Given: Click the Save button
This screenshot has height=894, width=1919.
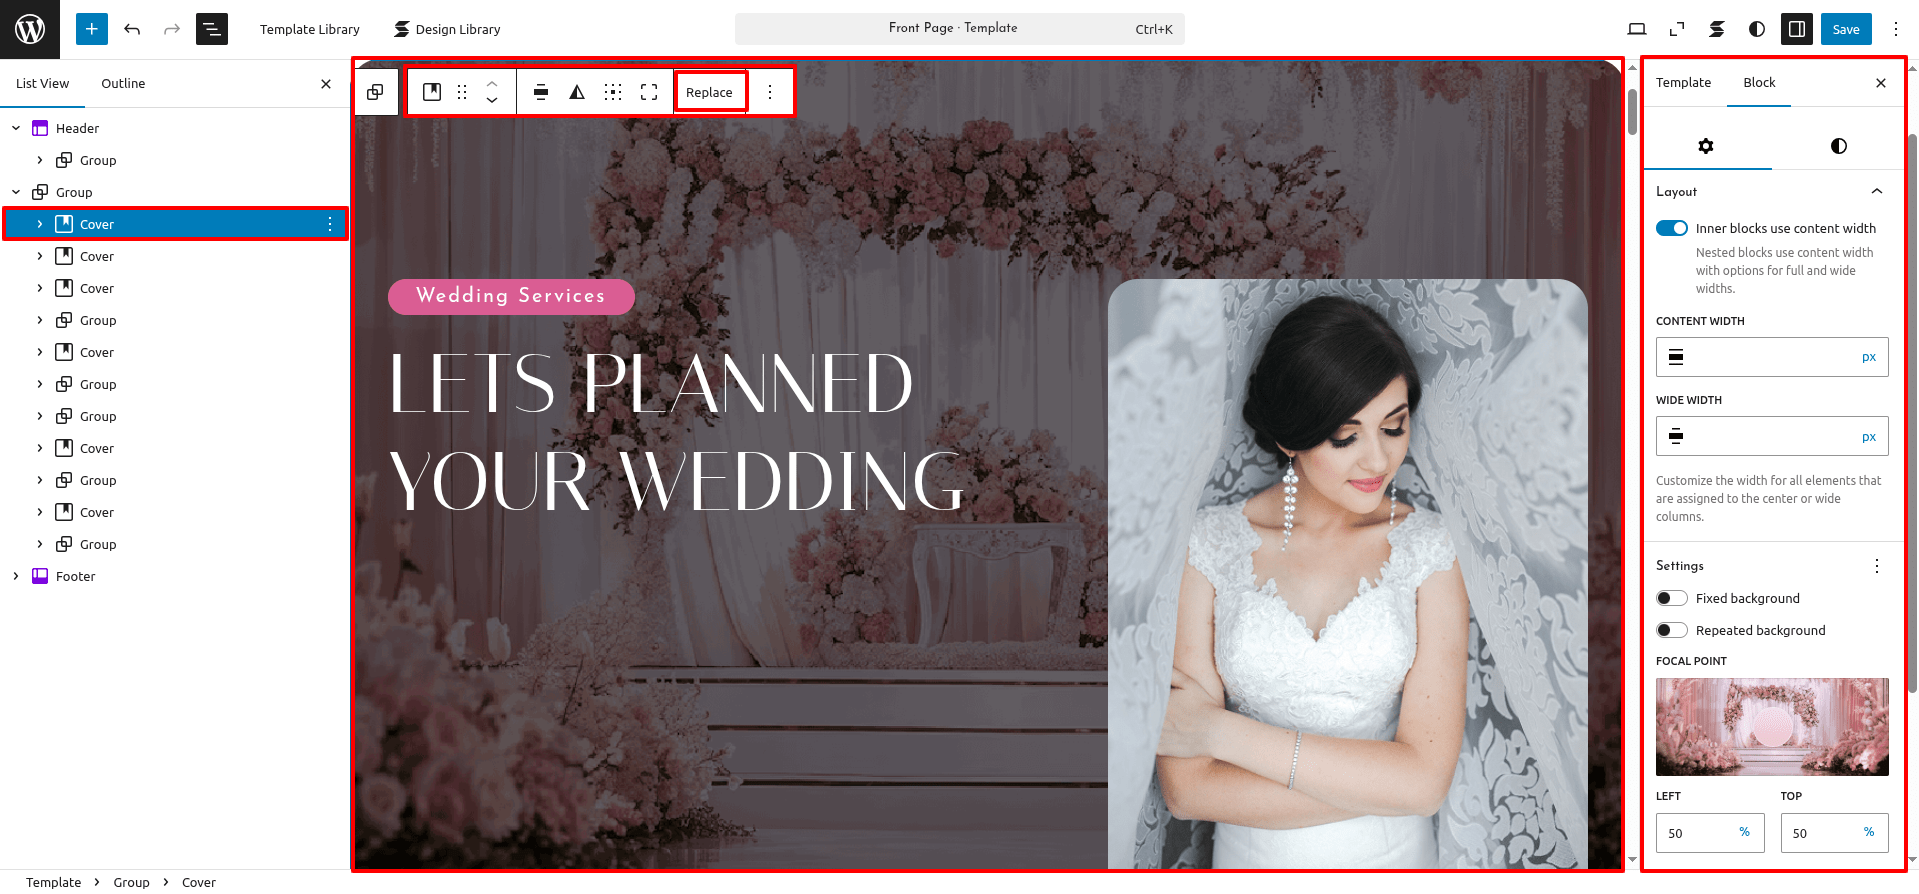Looking at the screenshot, I should click(1845, 29).
